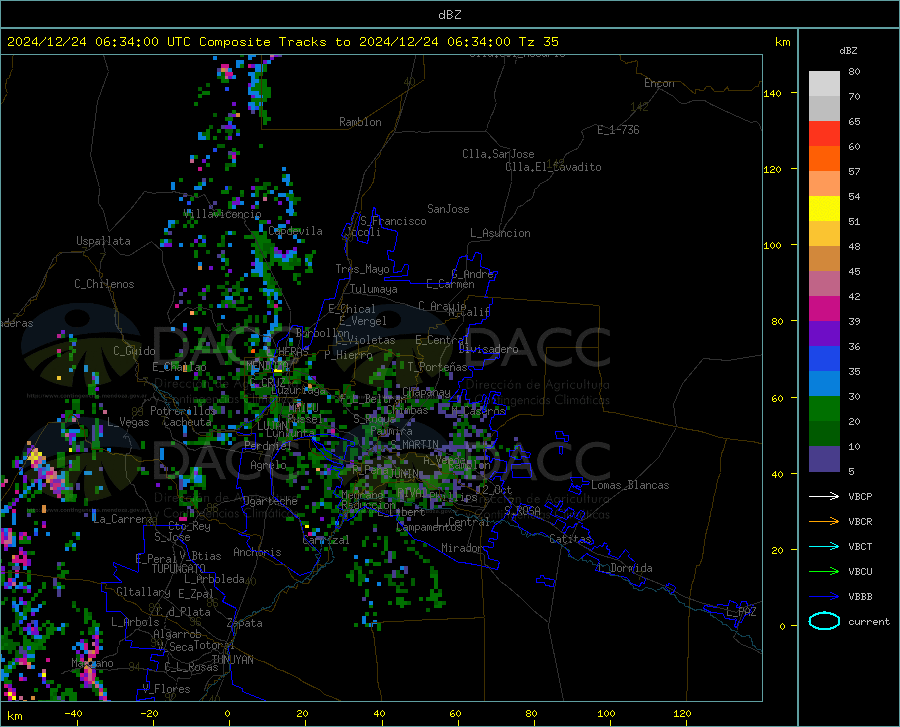Screen dimensions: 900x727
Task: Click the cyan 'current' ellipse icon
Action: point(824,621)
